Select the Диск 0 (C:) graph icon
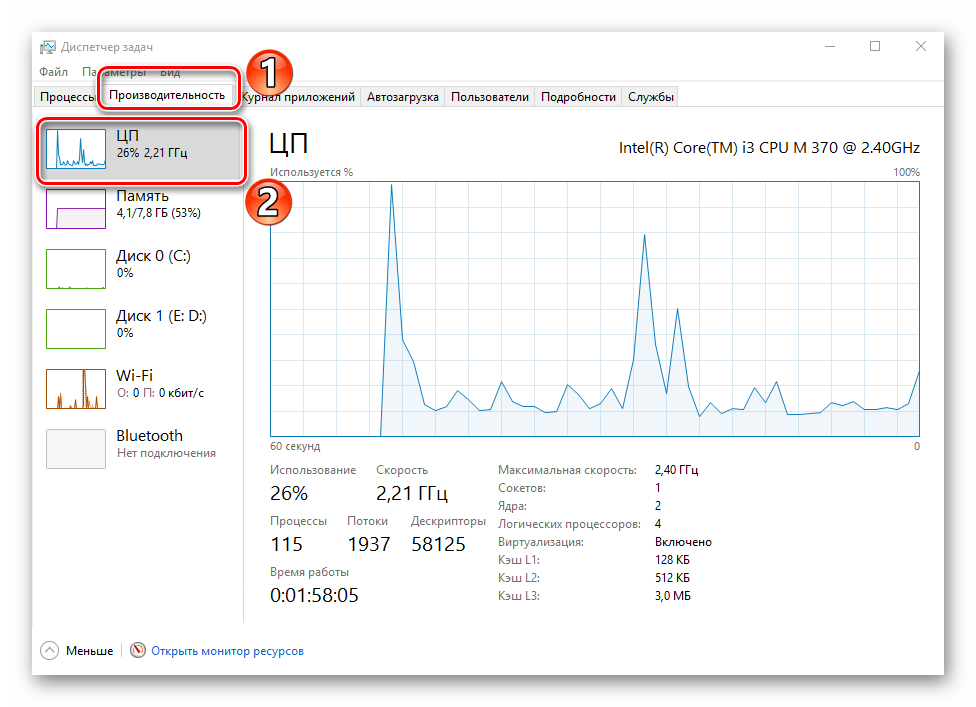The height and width of the screenshot is (707, 976). [x=76, y=269]
